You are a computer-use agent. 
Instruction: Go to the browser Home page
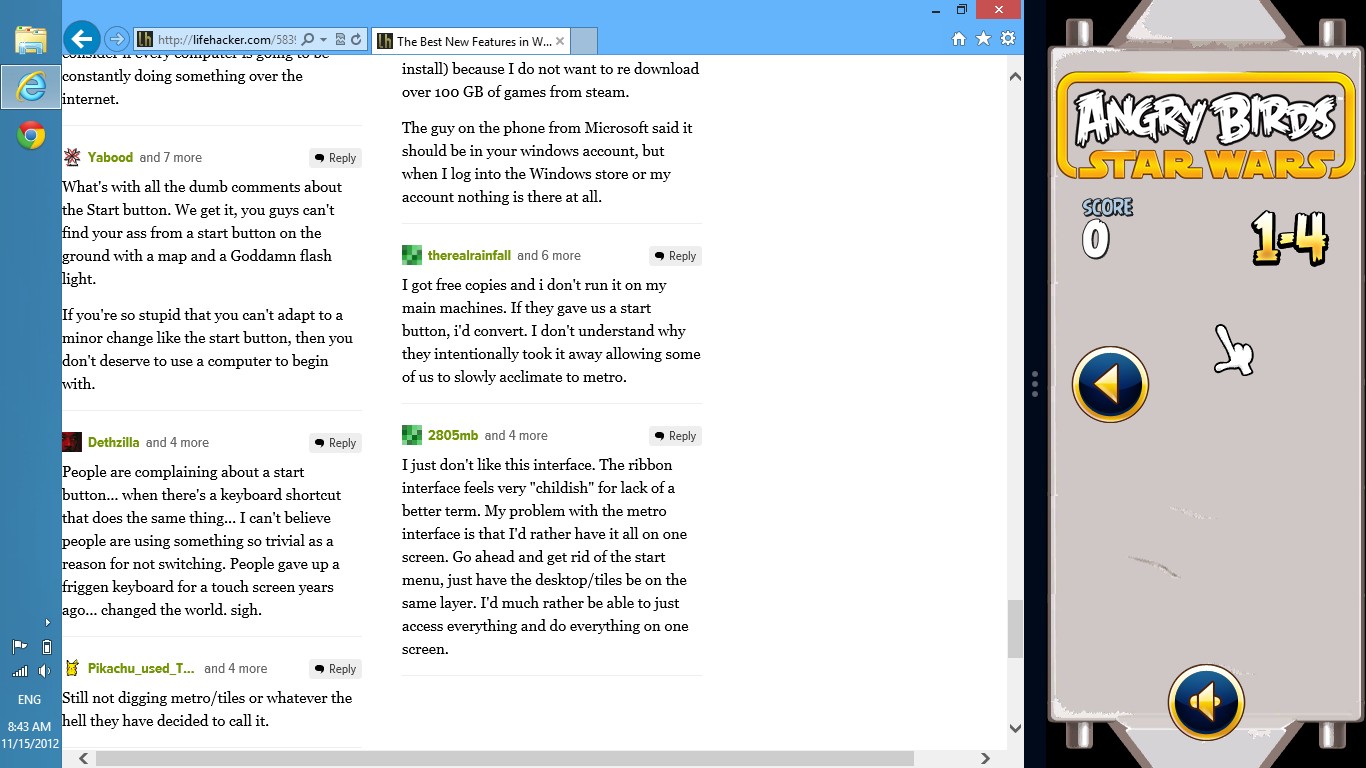958,38
